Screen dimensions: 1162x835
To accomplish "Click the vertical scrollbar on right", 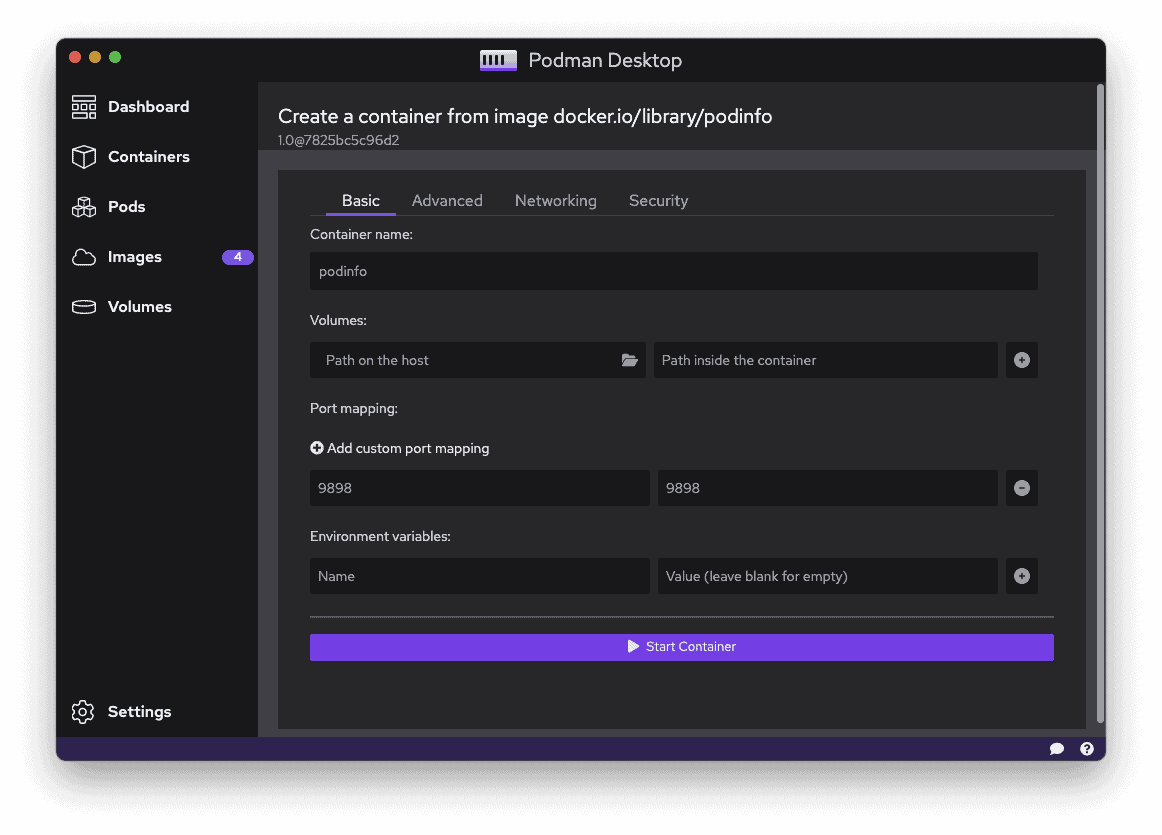I will pos(1100,404).
